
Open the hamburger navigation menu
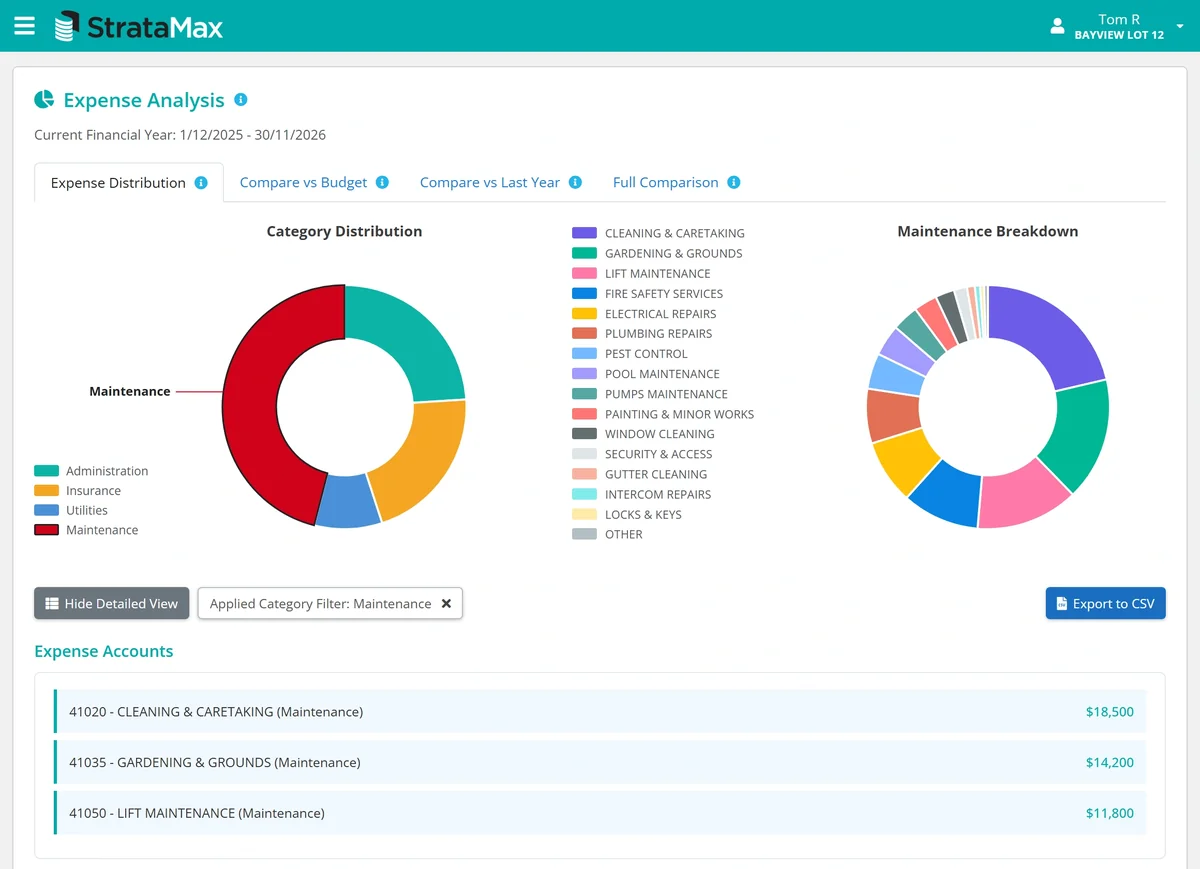24,26
